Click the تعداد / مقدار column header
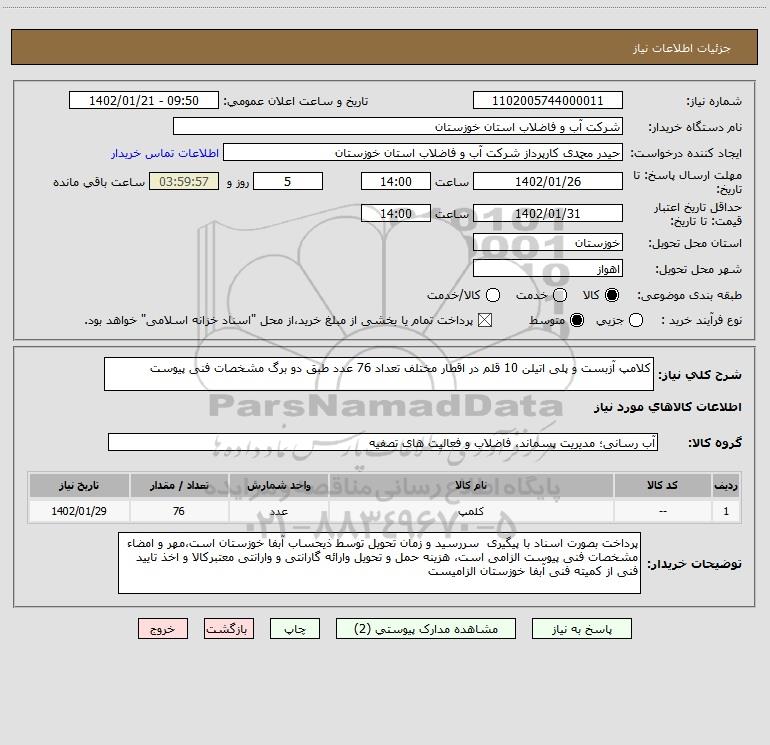The height and width of the screenshot is (745, 770). pos(179,485)
